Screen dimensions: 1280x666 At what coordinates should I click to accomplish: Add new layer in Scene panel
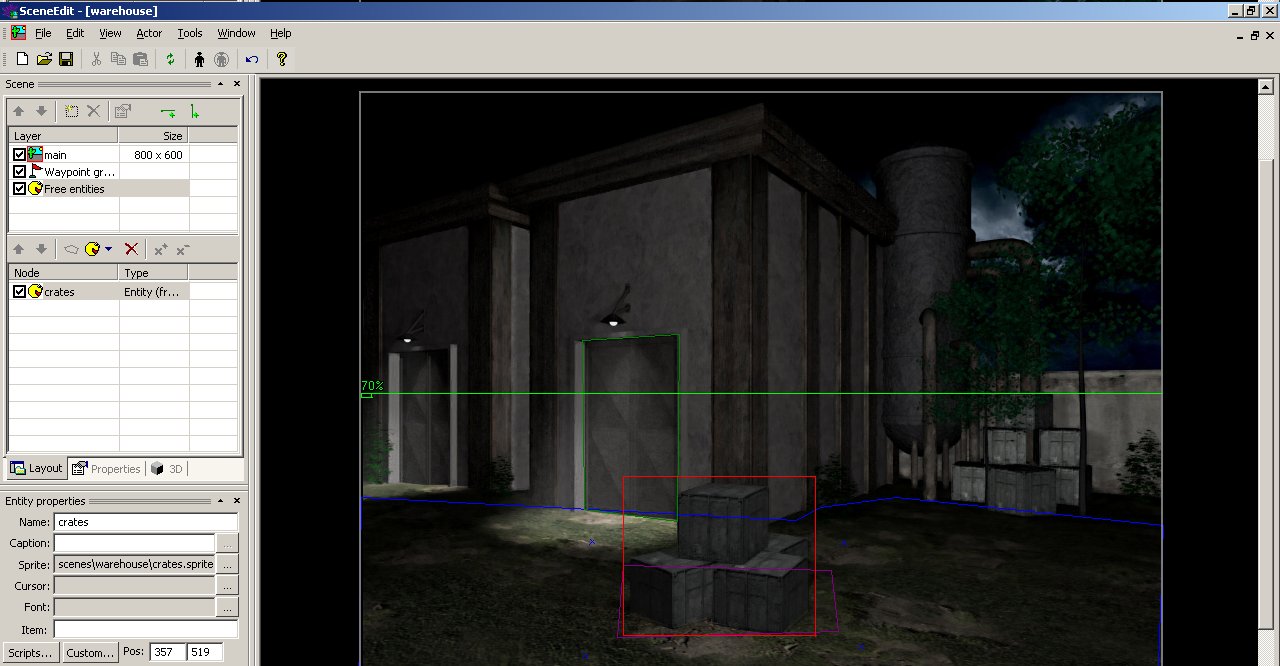(71, 111)
